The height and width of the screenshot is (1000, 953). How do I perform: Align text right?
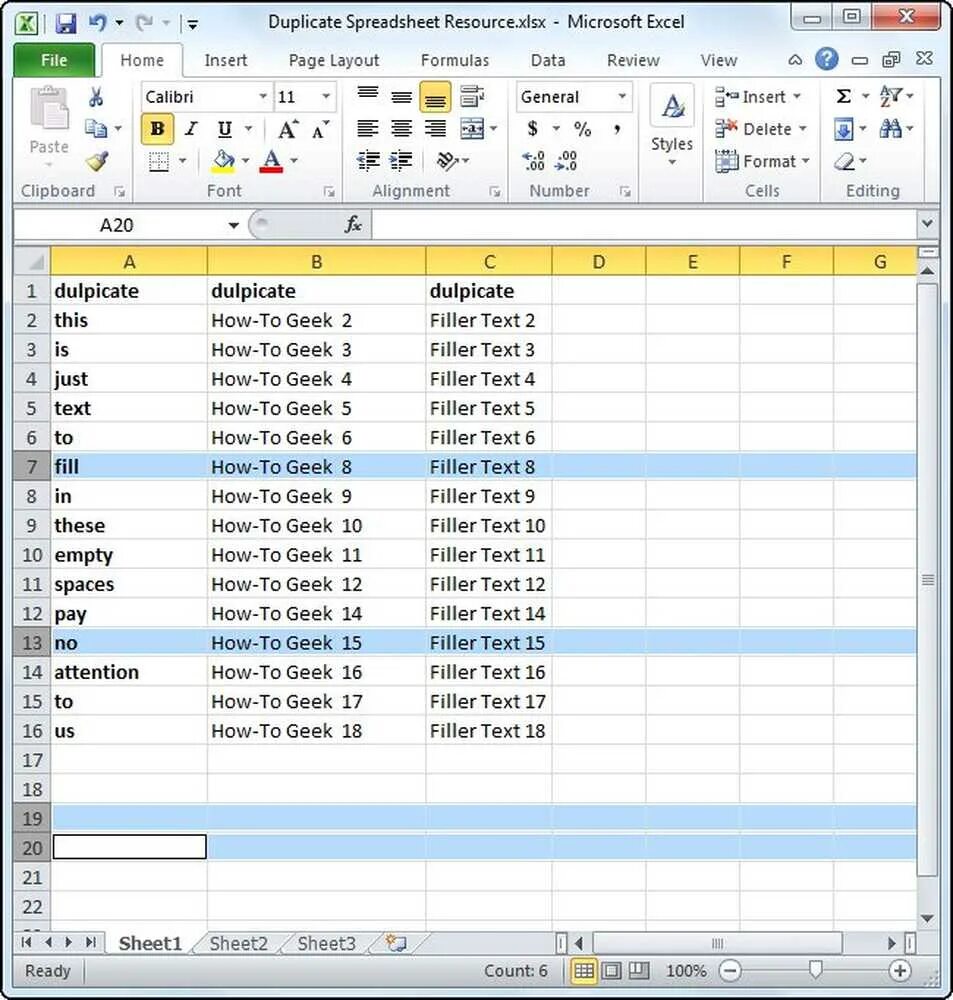(436, 129)
